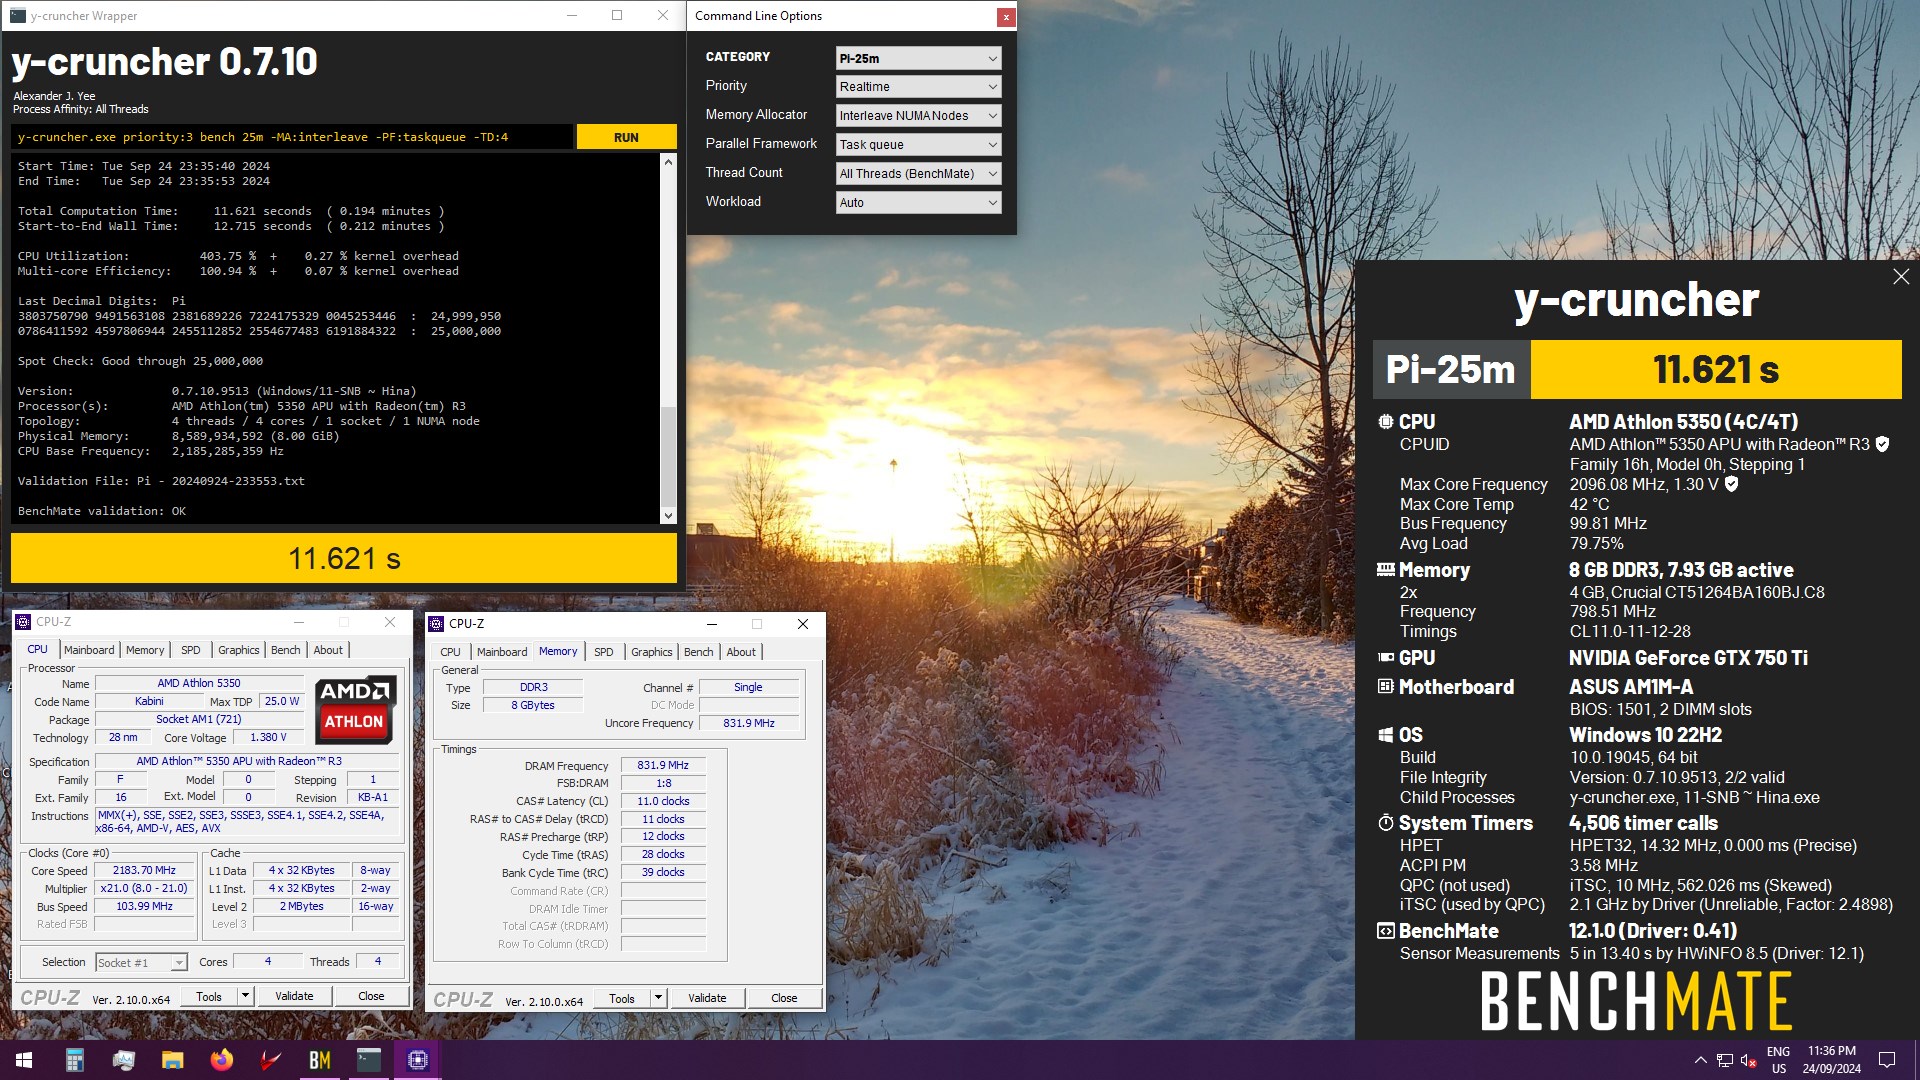Open the Graphics tab in left CPU-Z
1920x1080 pixels.
tap(238, 650)
